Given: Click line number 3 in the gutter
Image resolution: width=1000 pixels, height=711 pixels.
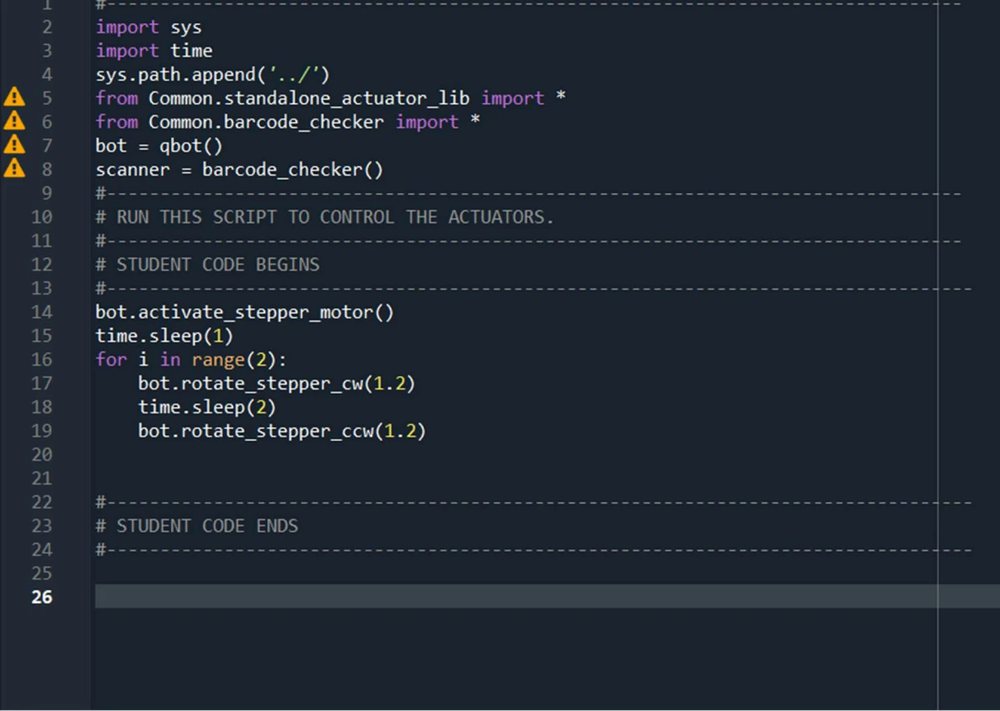Looking at the screenshot, I should coord(47,51).
